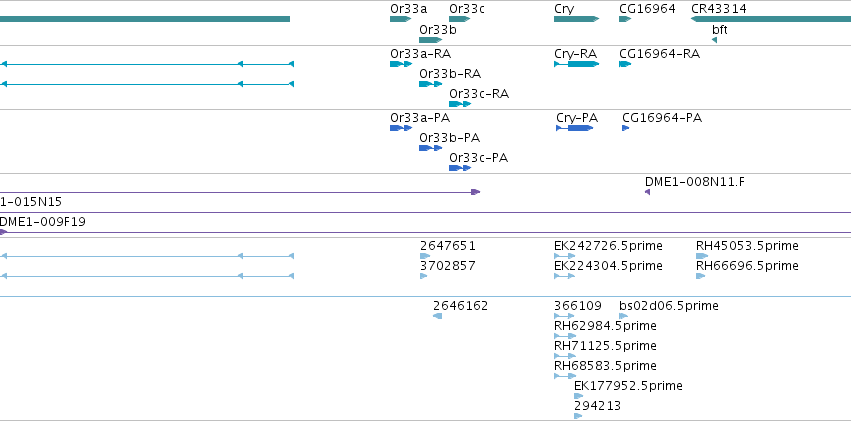Select the CG16964-PA protein label
Screen dimensions: 851x421
[662, 118]
